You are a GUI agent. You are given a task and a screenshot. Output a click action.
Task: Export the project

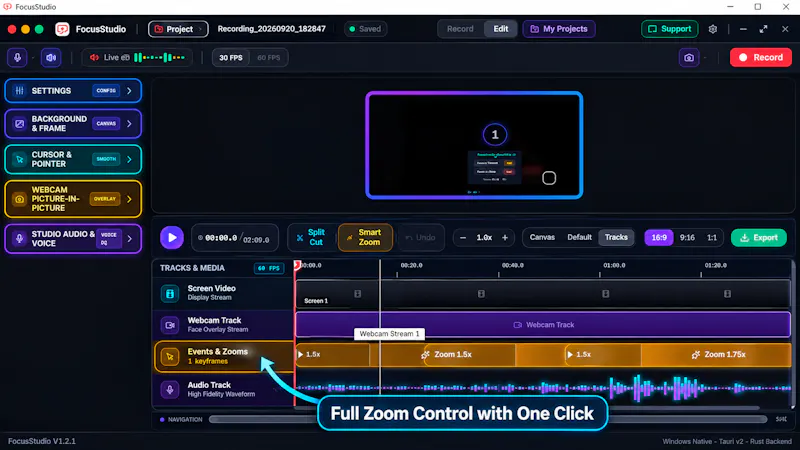coord(759,238)
